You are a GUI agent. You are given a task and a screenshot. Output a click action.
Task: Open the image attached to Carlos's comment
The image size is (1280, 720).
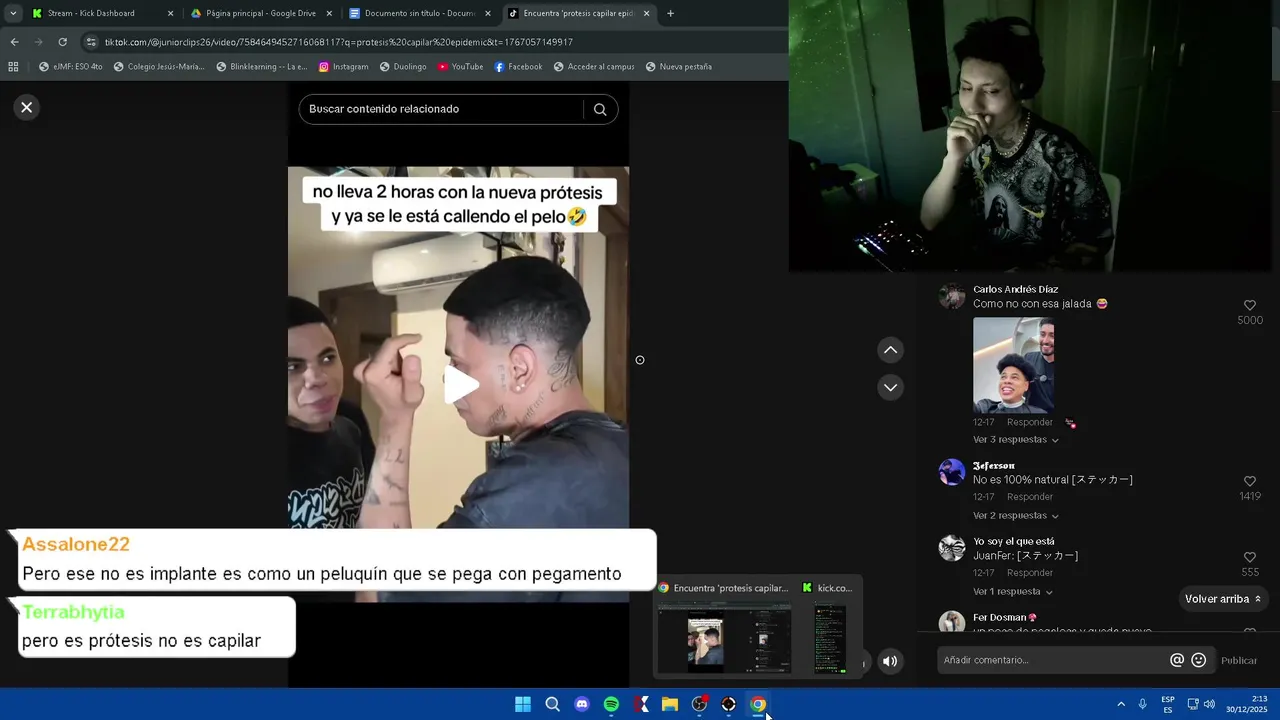(x=1013, y=365)
